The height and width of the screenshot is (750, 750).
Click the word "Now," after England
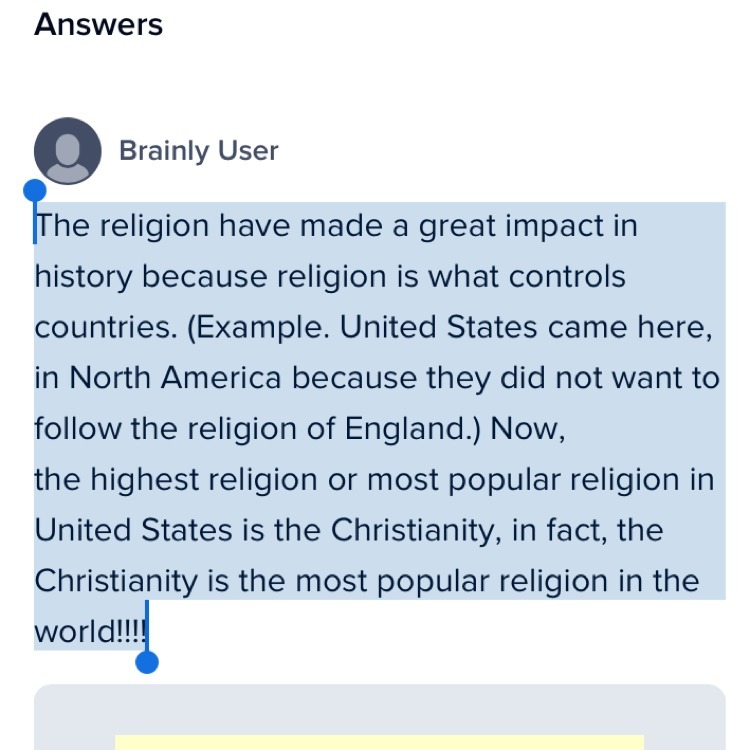tap(528, 429)
